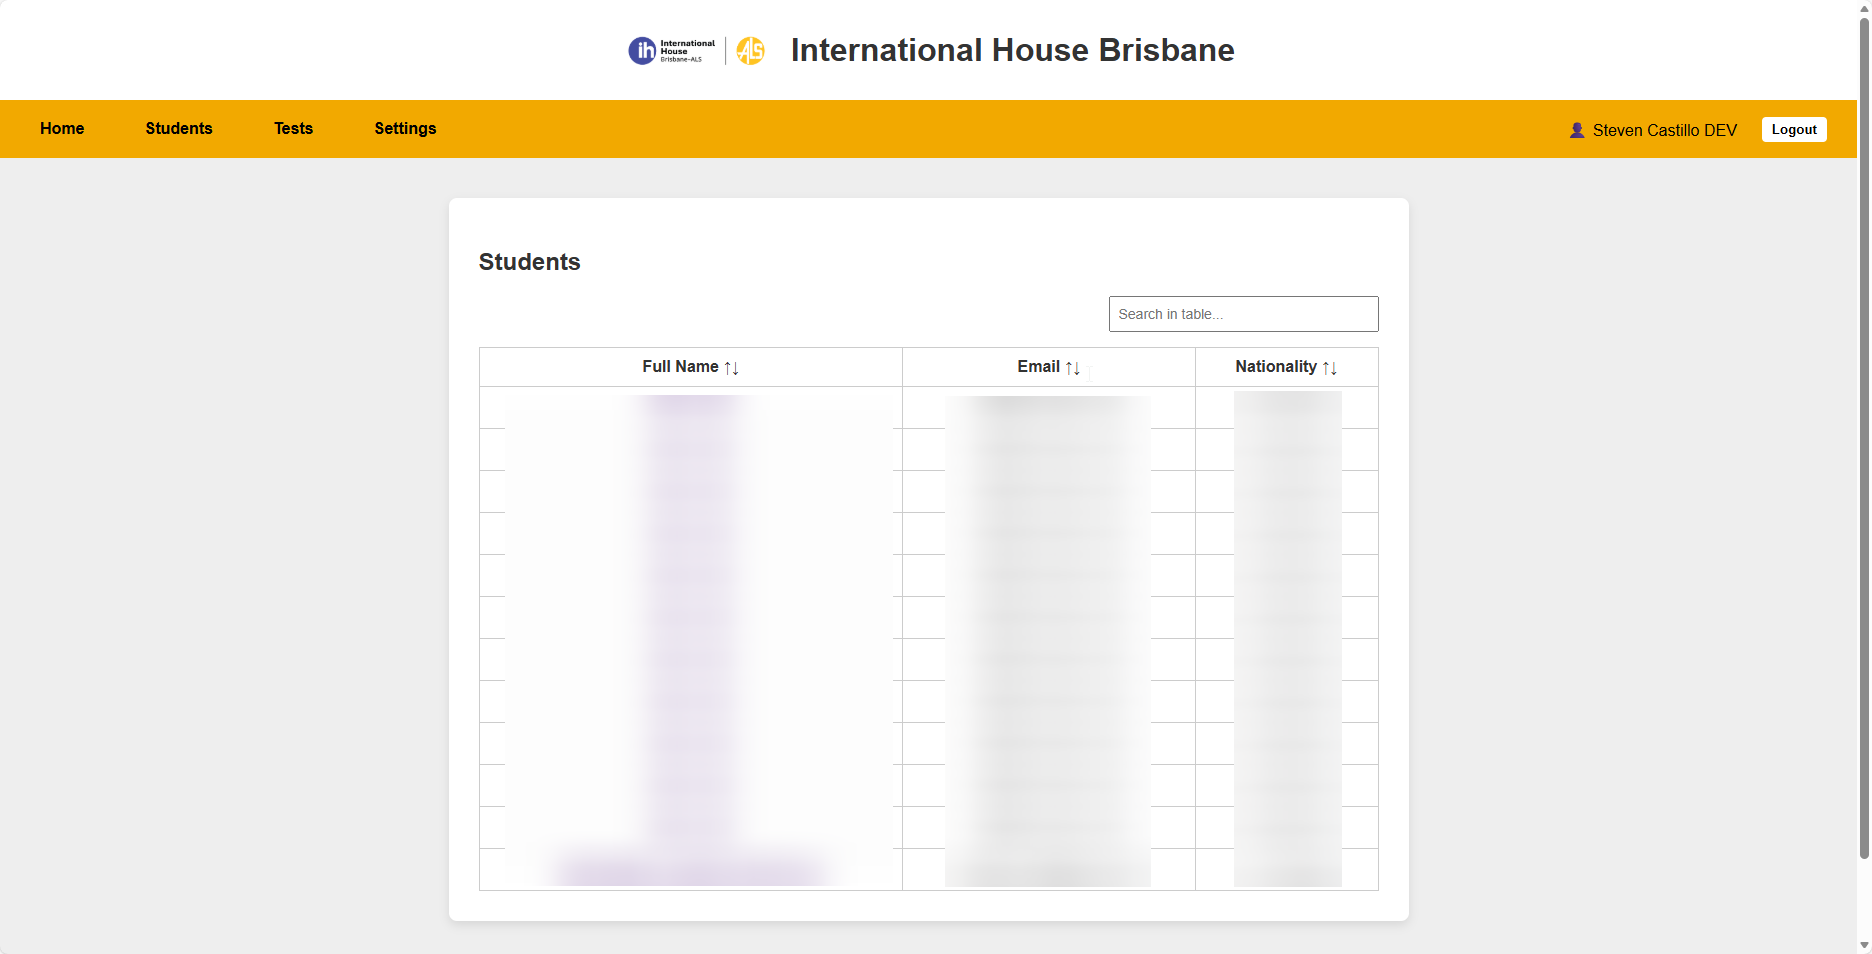Image resolution: width=1872 pixels, height=954 pixels.
Task: Open the Students menu item
Action: pyautogui.click(x=179, y=128)
